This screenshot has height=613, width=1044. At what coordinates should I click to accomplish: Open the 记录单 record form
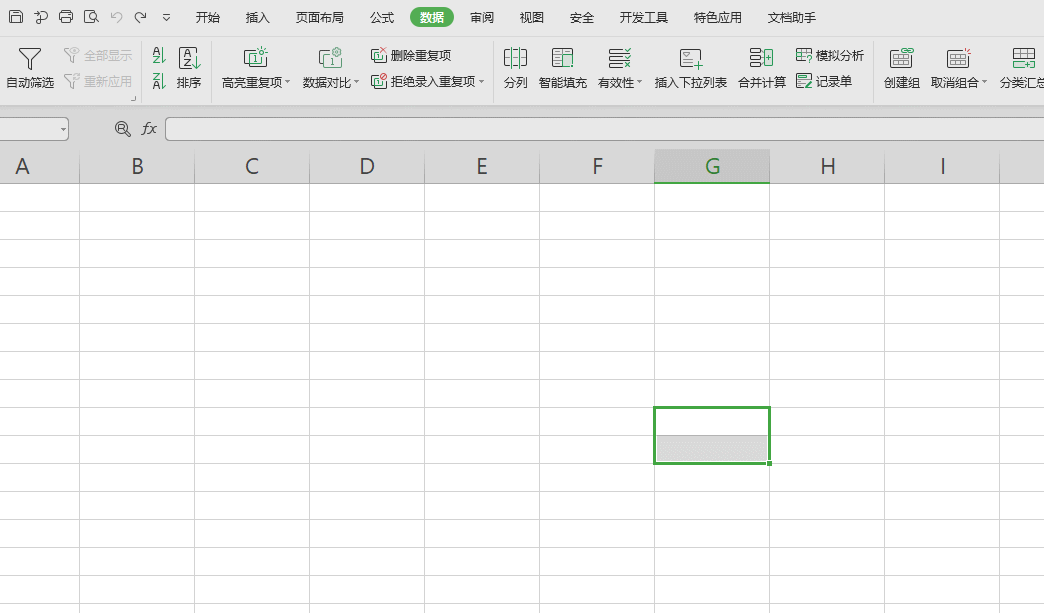click(824, 81)
